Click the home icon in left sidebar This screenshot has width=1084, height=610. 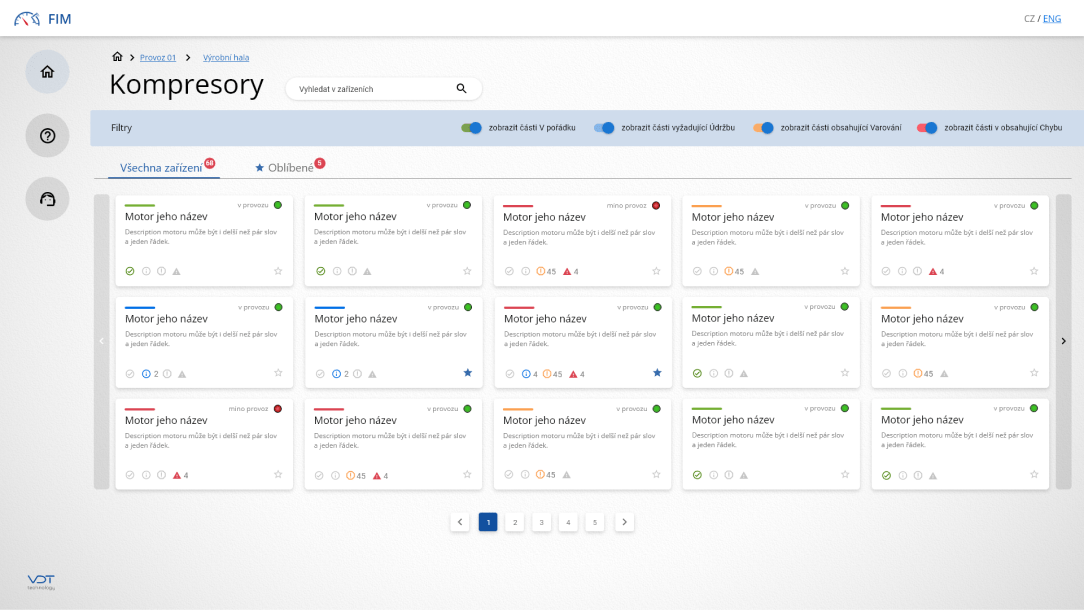pos(47,72)
